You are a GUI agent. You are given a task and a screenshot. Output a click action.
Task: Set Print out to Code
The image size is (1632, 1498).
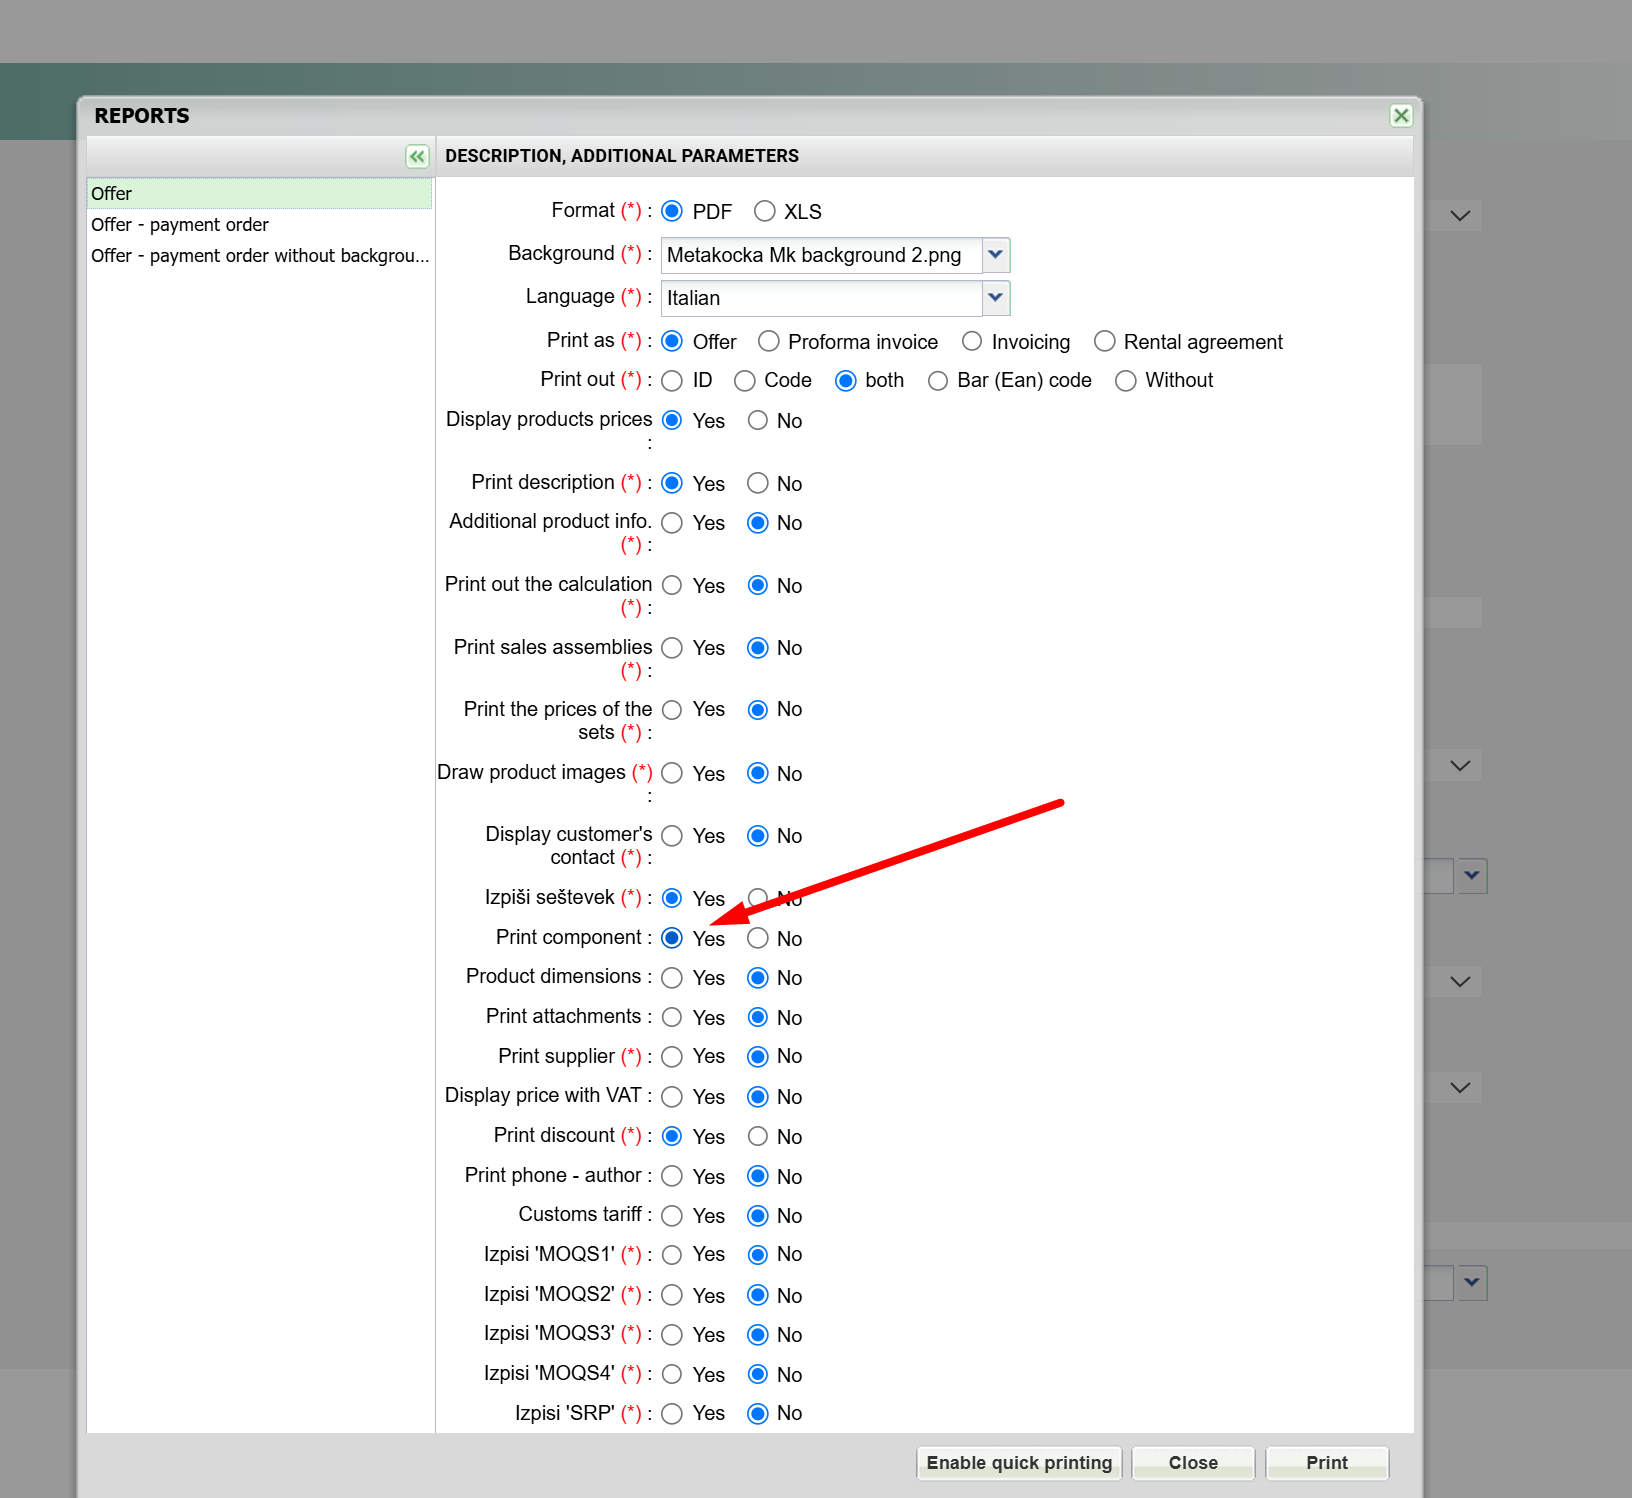744,381
